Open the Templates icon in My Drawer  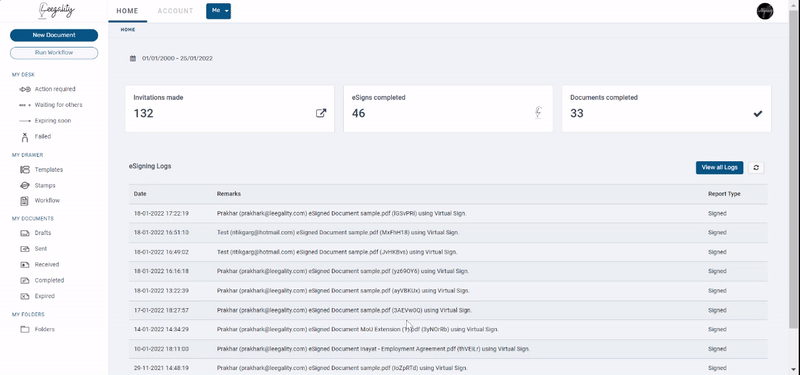tap(25, 169)
